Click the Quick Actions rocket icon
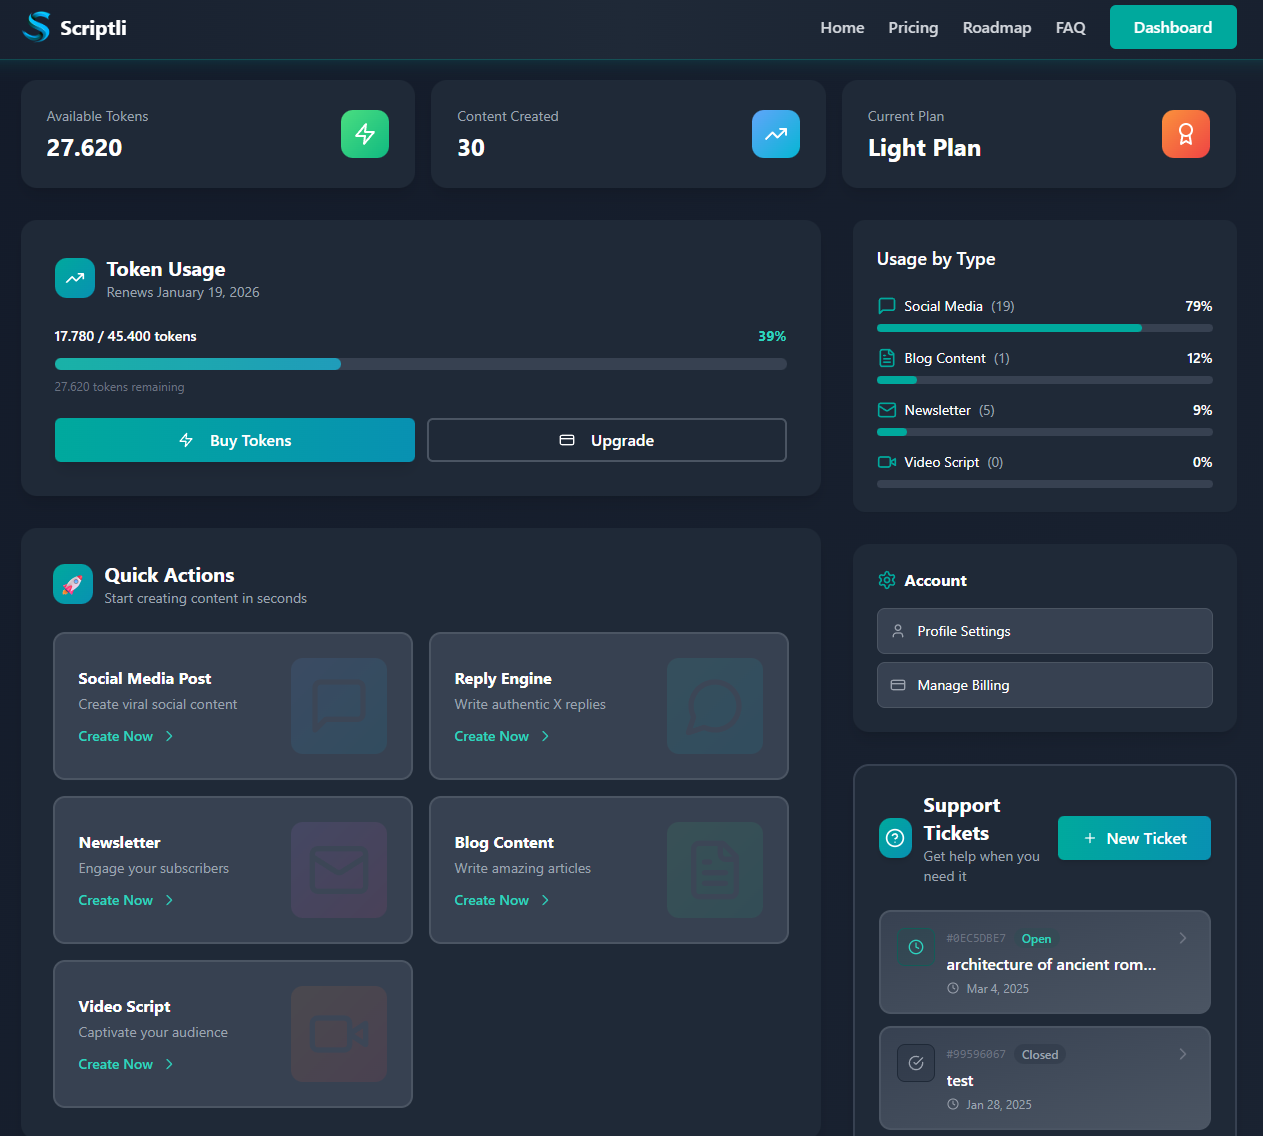1263x1136 pixels. pyautogui.click(x=73, y=584)
